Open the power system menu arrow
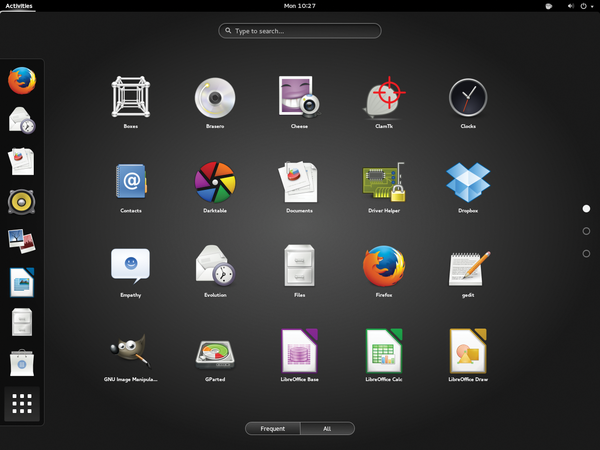Image resolution: width=600 pixels, height=450 pixels. pyautogui.click(x=592, y=7)
